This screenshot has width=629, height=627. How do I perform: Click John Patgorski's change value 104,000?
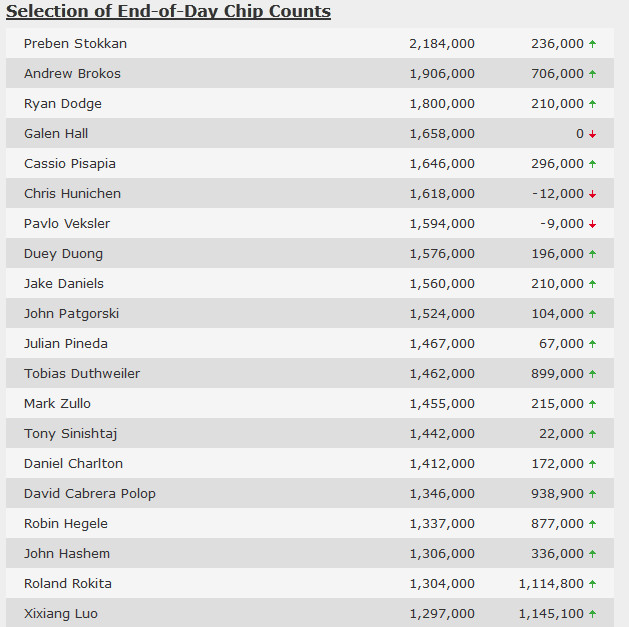pyautogui.click(x=558, y=314)
